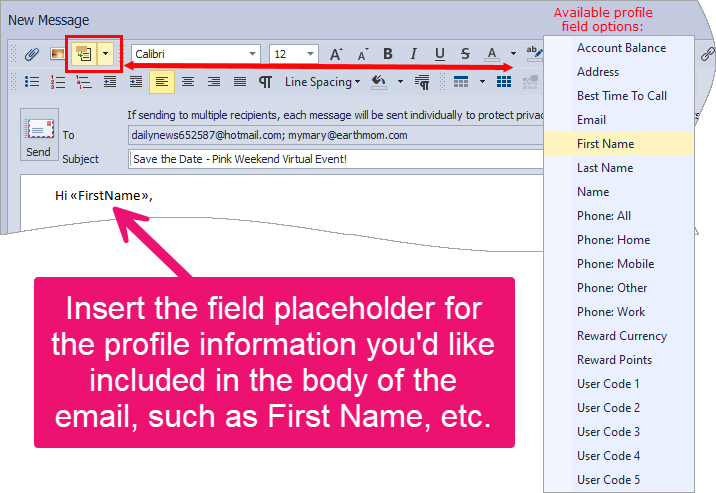Toggle italic formatting
Screen dimensions: 716x493
pos(413,54)
